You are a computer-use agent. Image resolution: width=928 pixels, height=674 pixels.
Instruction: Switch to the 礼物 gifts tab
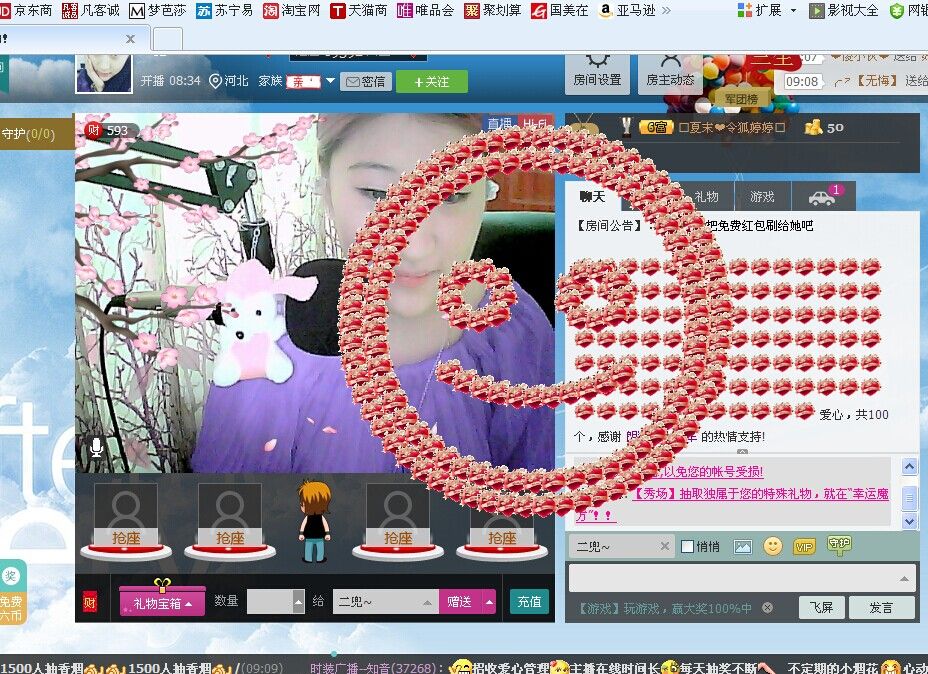[x=706, y=196]
